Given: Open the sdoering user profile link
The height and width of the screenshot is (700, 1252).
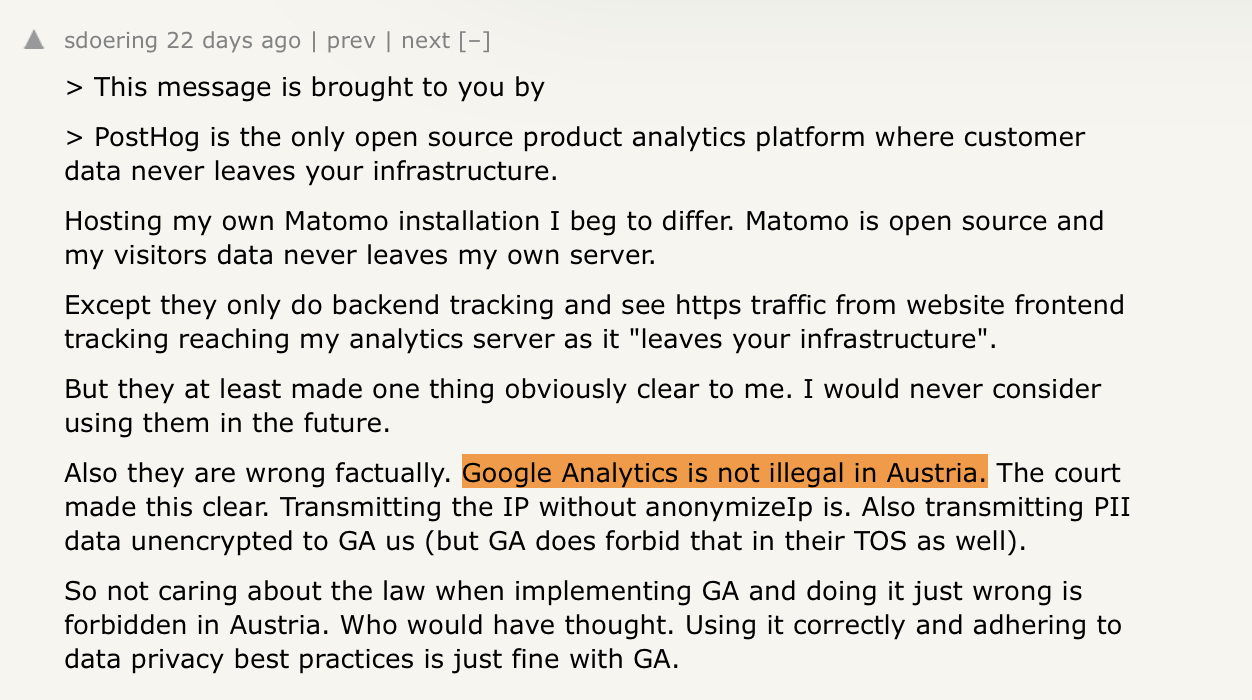Looking at the screenshot, I should 110,41.
